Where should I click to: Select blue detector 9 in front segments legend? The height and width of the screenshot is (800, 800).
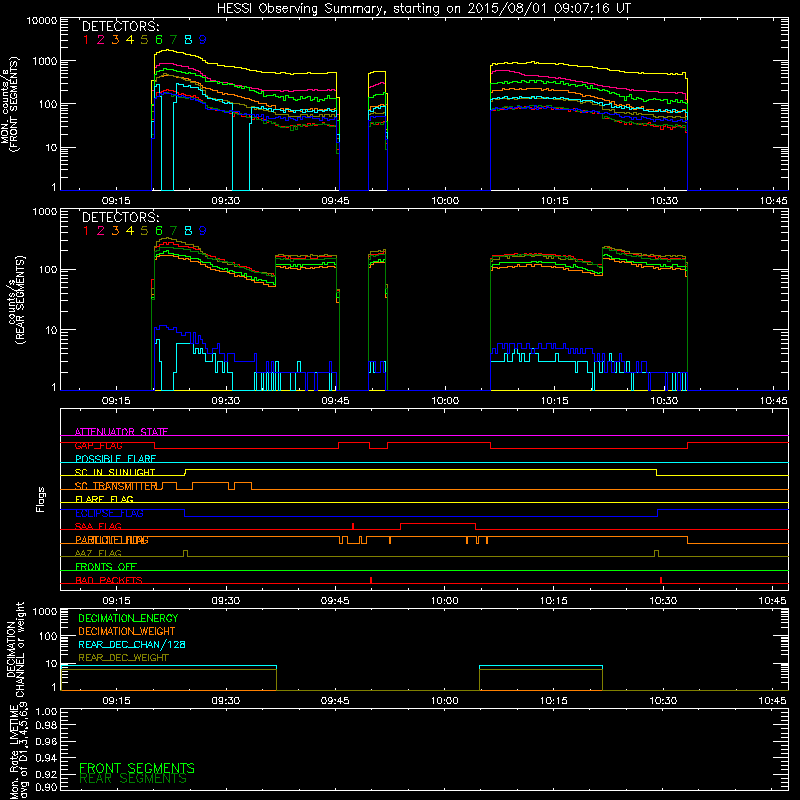[x=203, y=40]
